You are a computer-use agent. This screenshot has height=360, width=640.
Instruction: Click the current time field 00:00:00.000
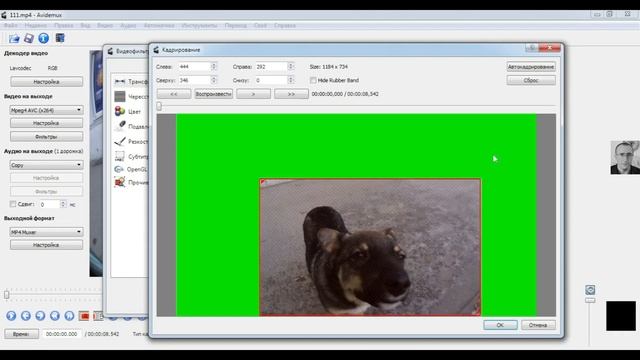click(62, 334)
